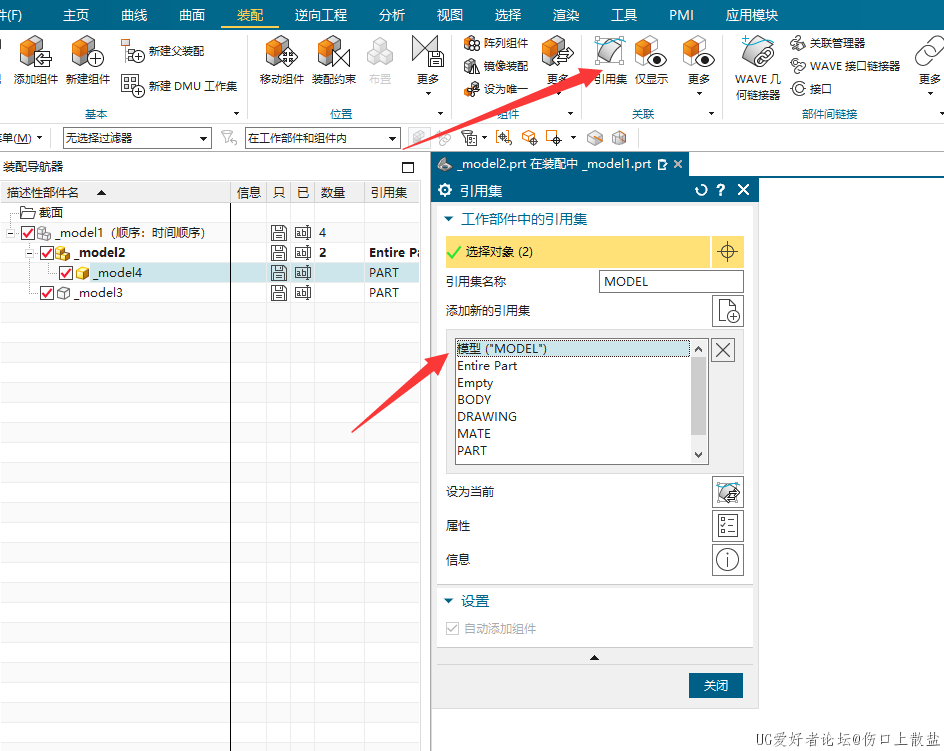
Task: Click the 引用集 (Reference Sets) ribbon icon
Action: [x=609, y=52]
